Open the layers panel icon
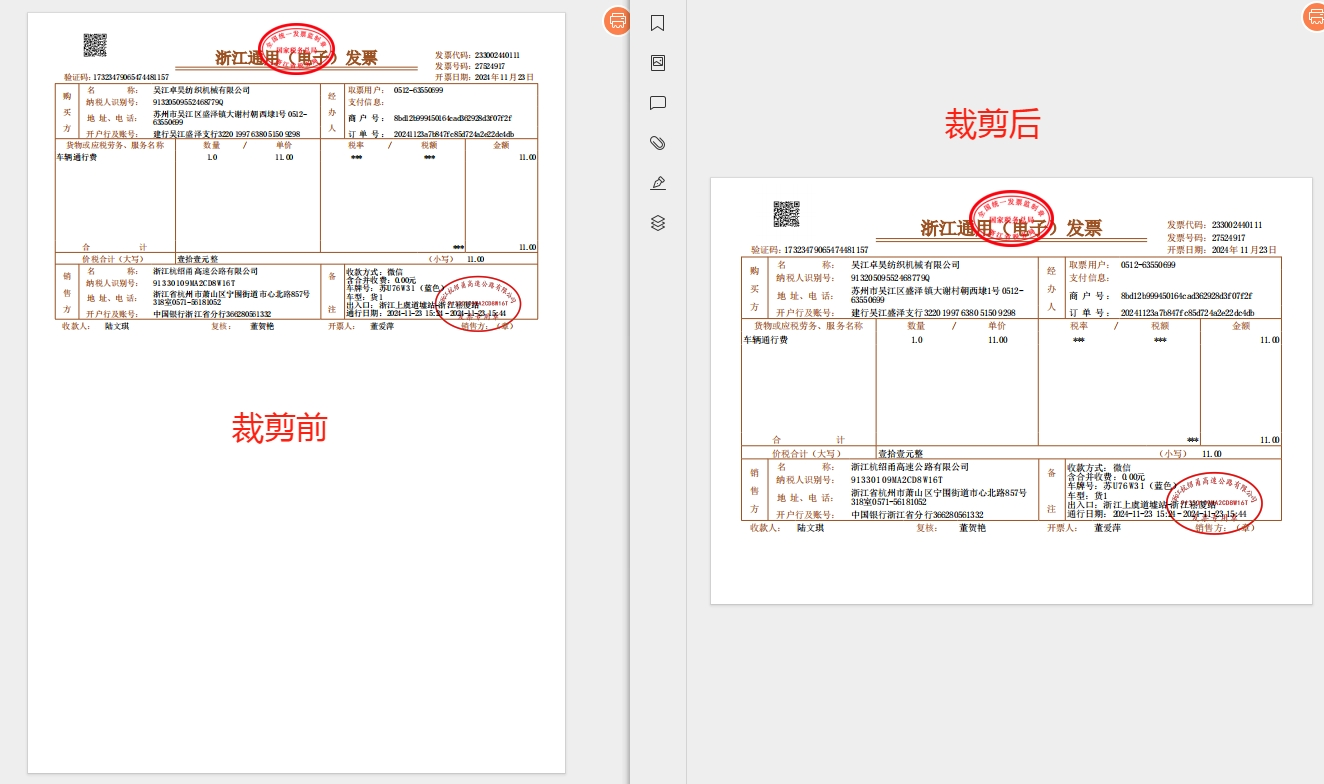1324x784 pixels. (x=658, y=223)
